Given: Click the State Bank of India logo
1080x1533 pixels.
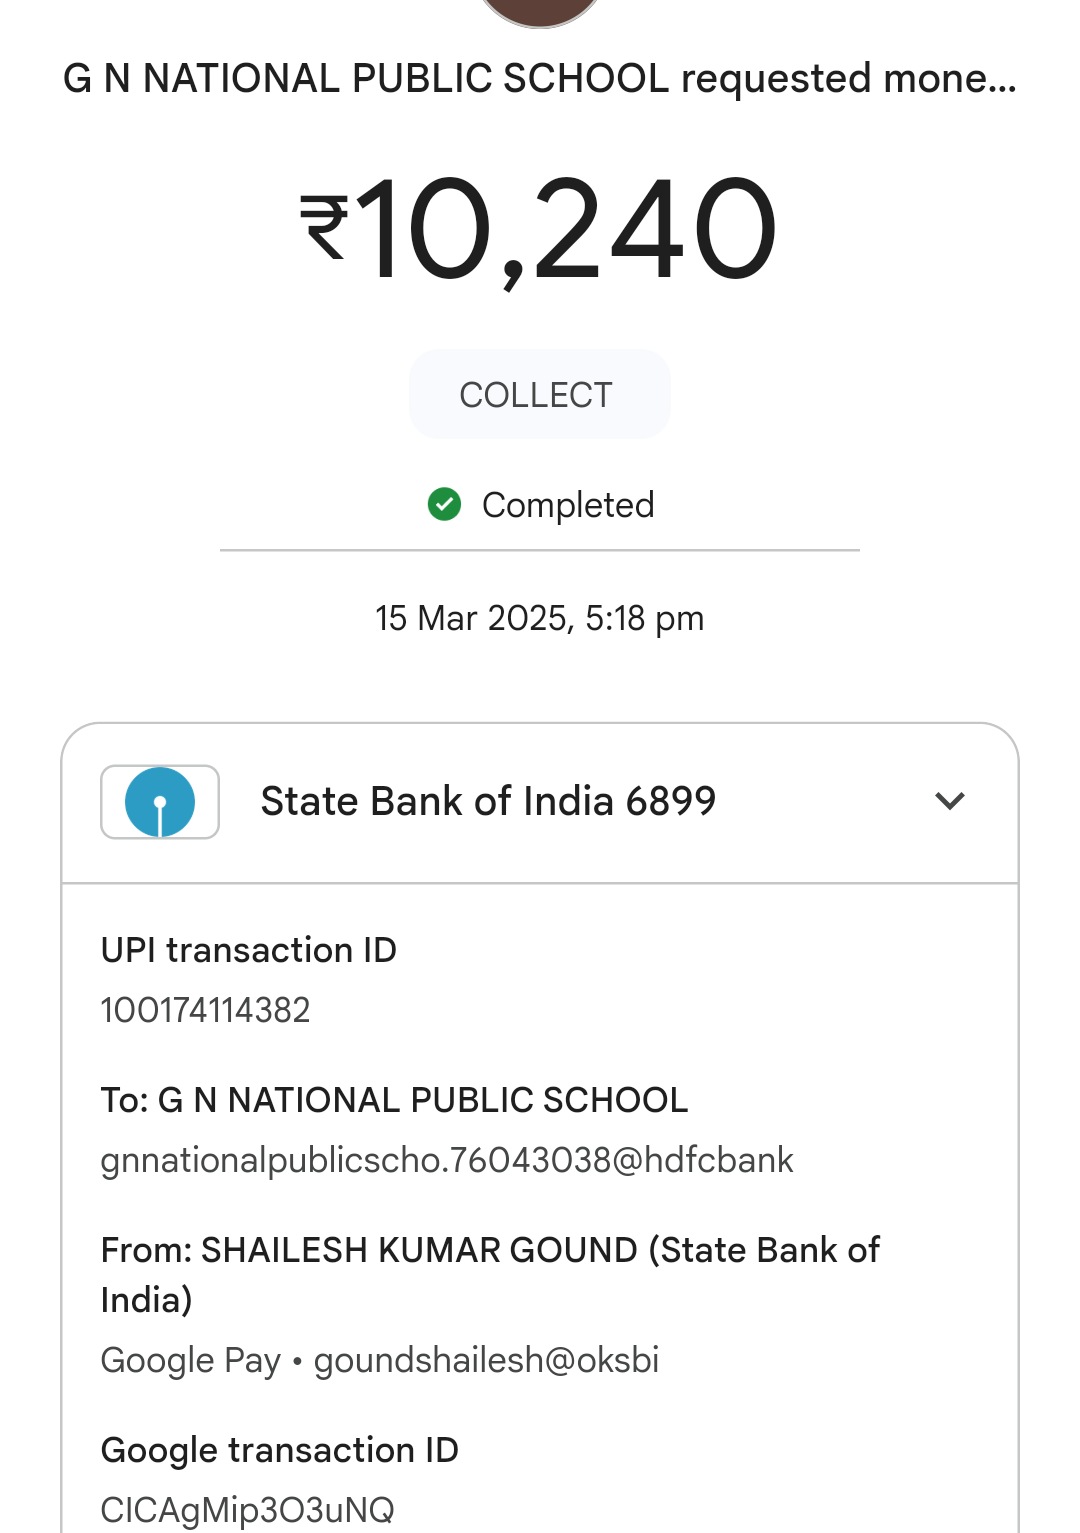Looking at the screenshot, I should coord(160,802).
